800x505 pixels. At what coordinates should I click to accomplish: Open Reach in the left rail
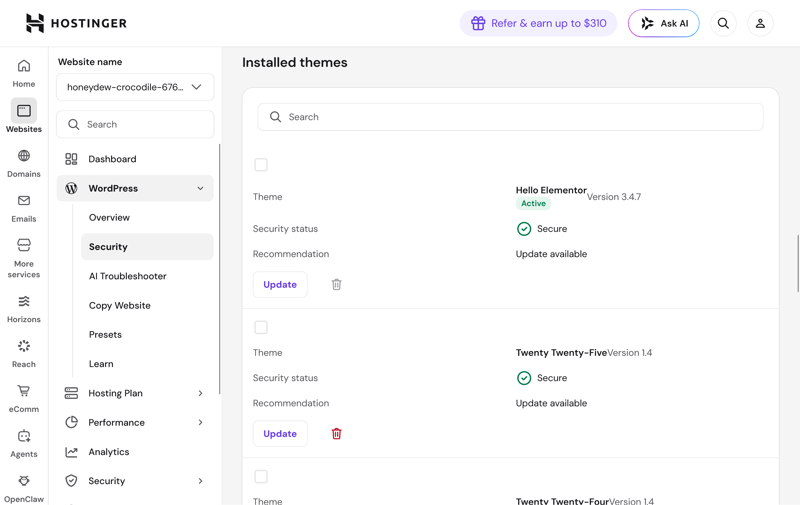24,354
